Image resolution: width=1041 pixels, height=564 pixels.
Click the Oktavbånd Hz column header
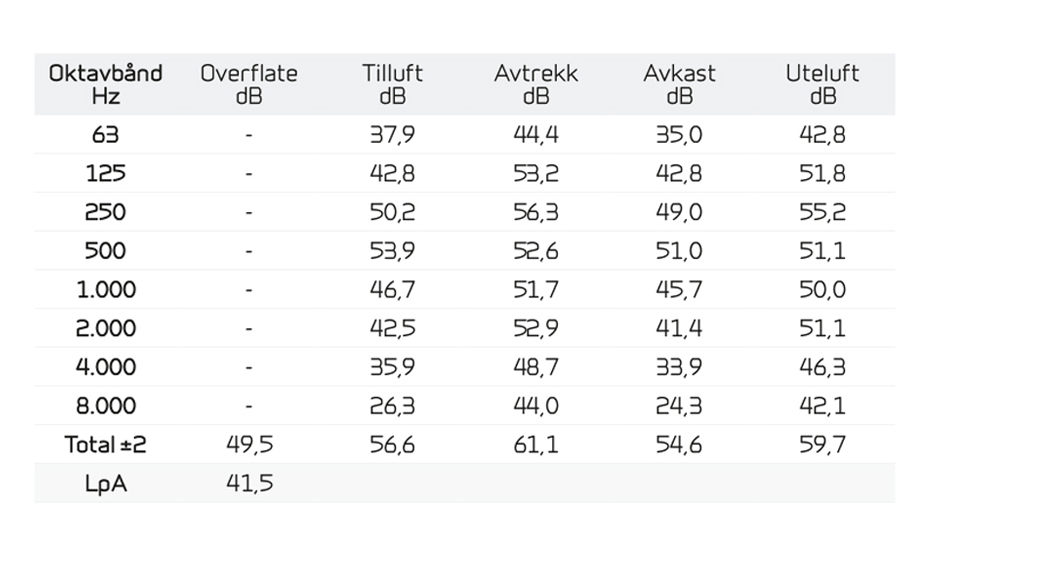(x=106, y=84)
